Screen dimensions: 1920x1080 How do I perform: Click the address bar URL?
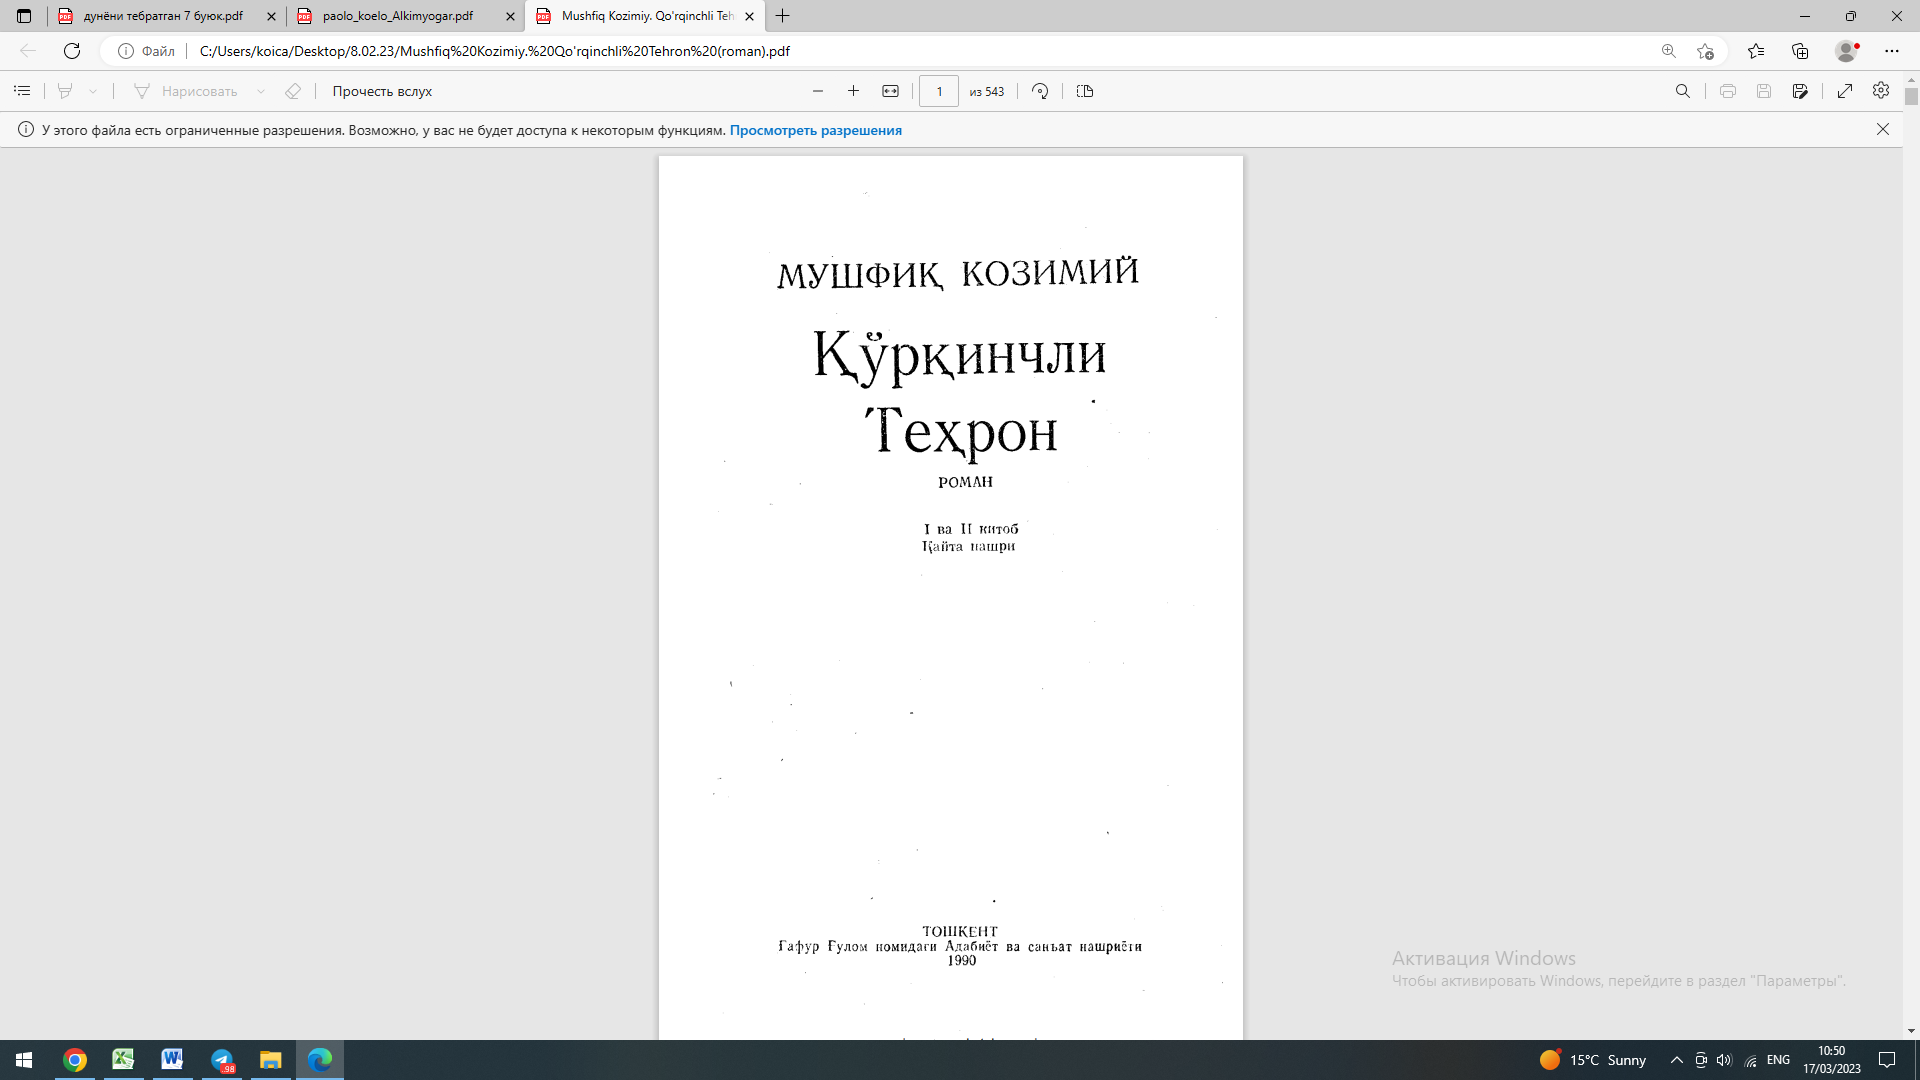494,51
